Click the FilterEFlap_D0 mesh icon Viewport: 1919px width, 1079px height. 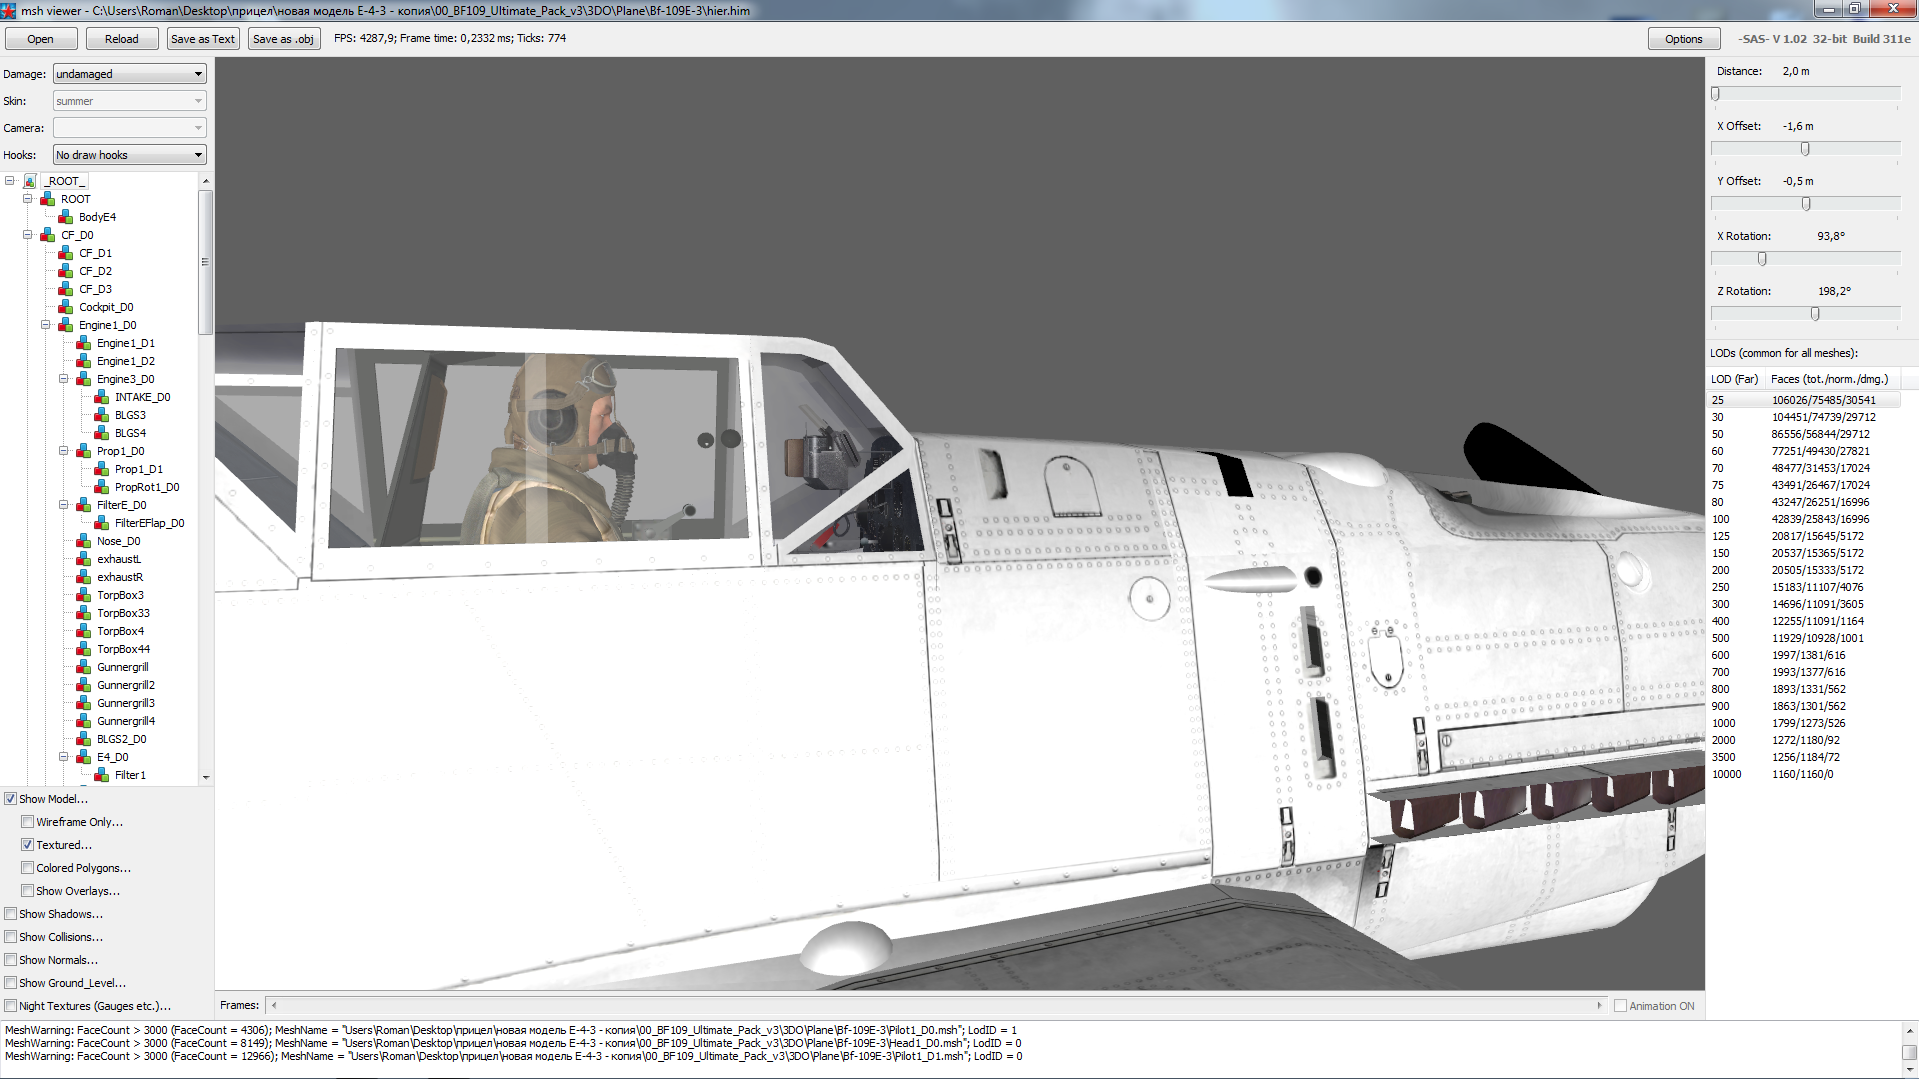pyautogui.click(x=102, y=523)
